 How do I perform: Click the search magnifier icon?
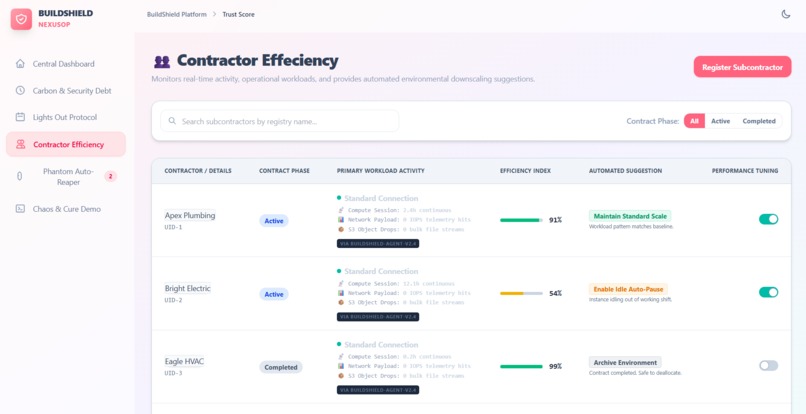(x=172, y=121)
